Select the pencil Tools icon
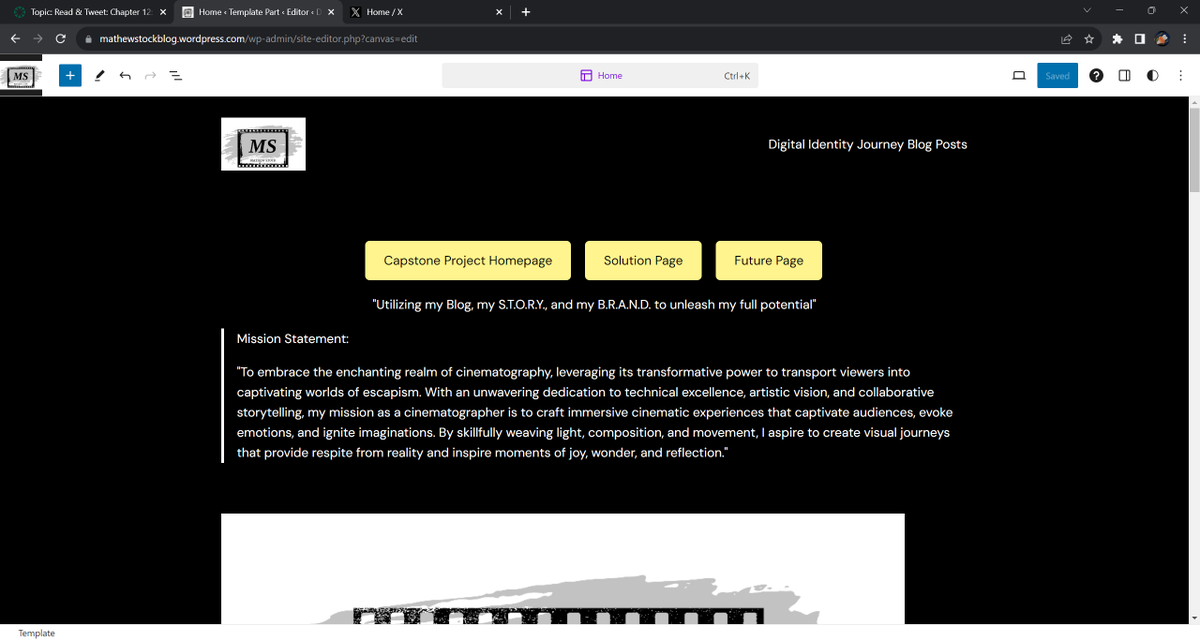 pyautogui.click(x=99, y=75)
